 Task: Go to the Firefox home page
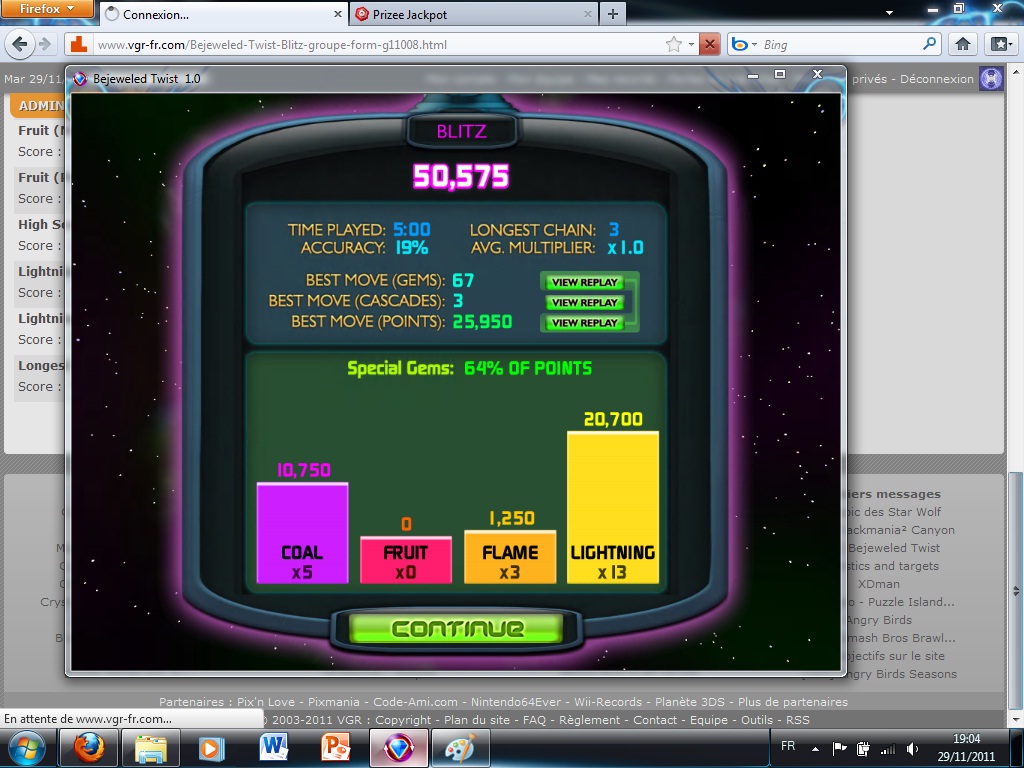[962, 44]
